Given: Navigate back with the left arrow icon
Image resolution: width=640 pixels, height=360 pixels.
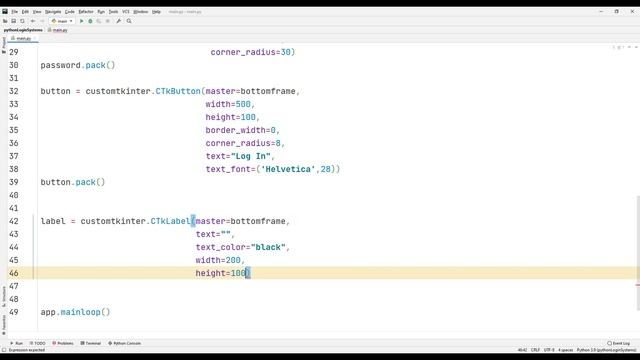Looking at the screenshot, I should tap(33, 21).
